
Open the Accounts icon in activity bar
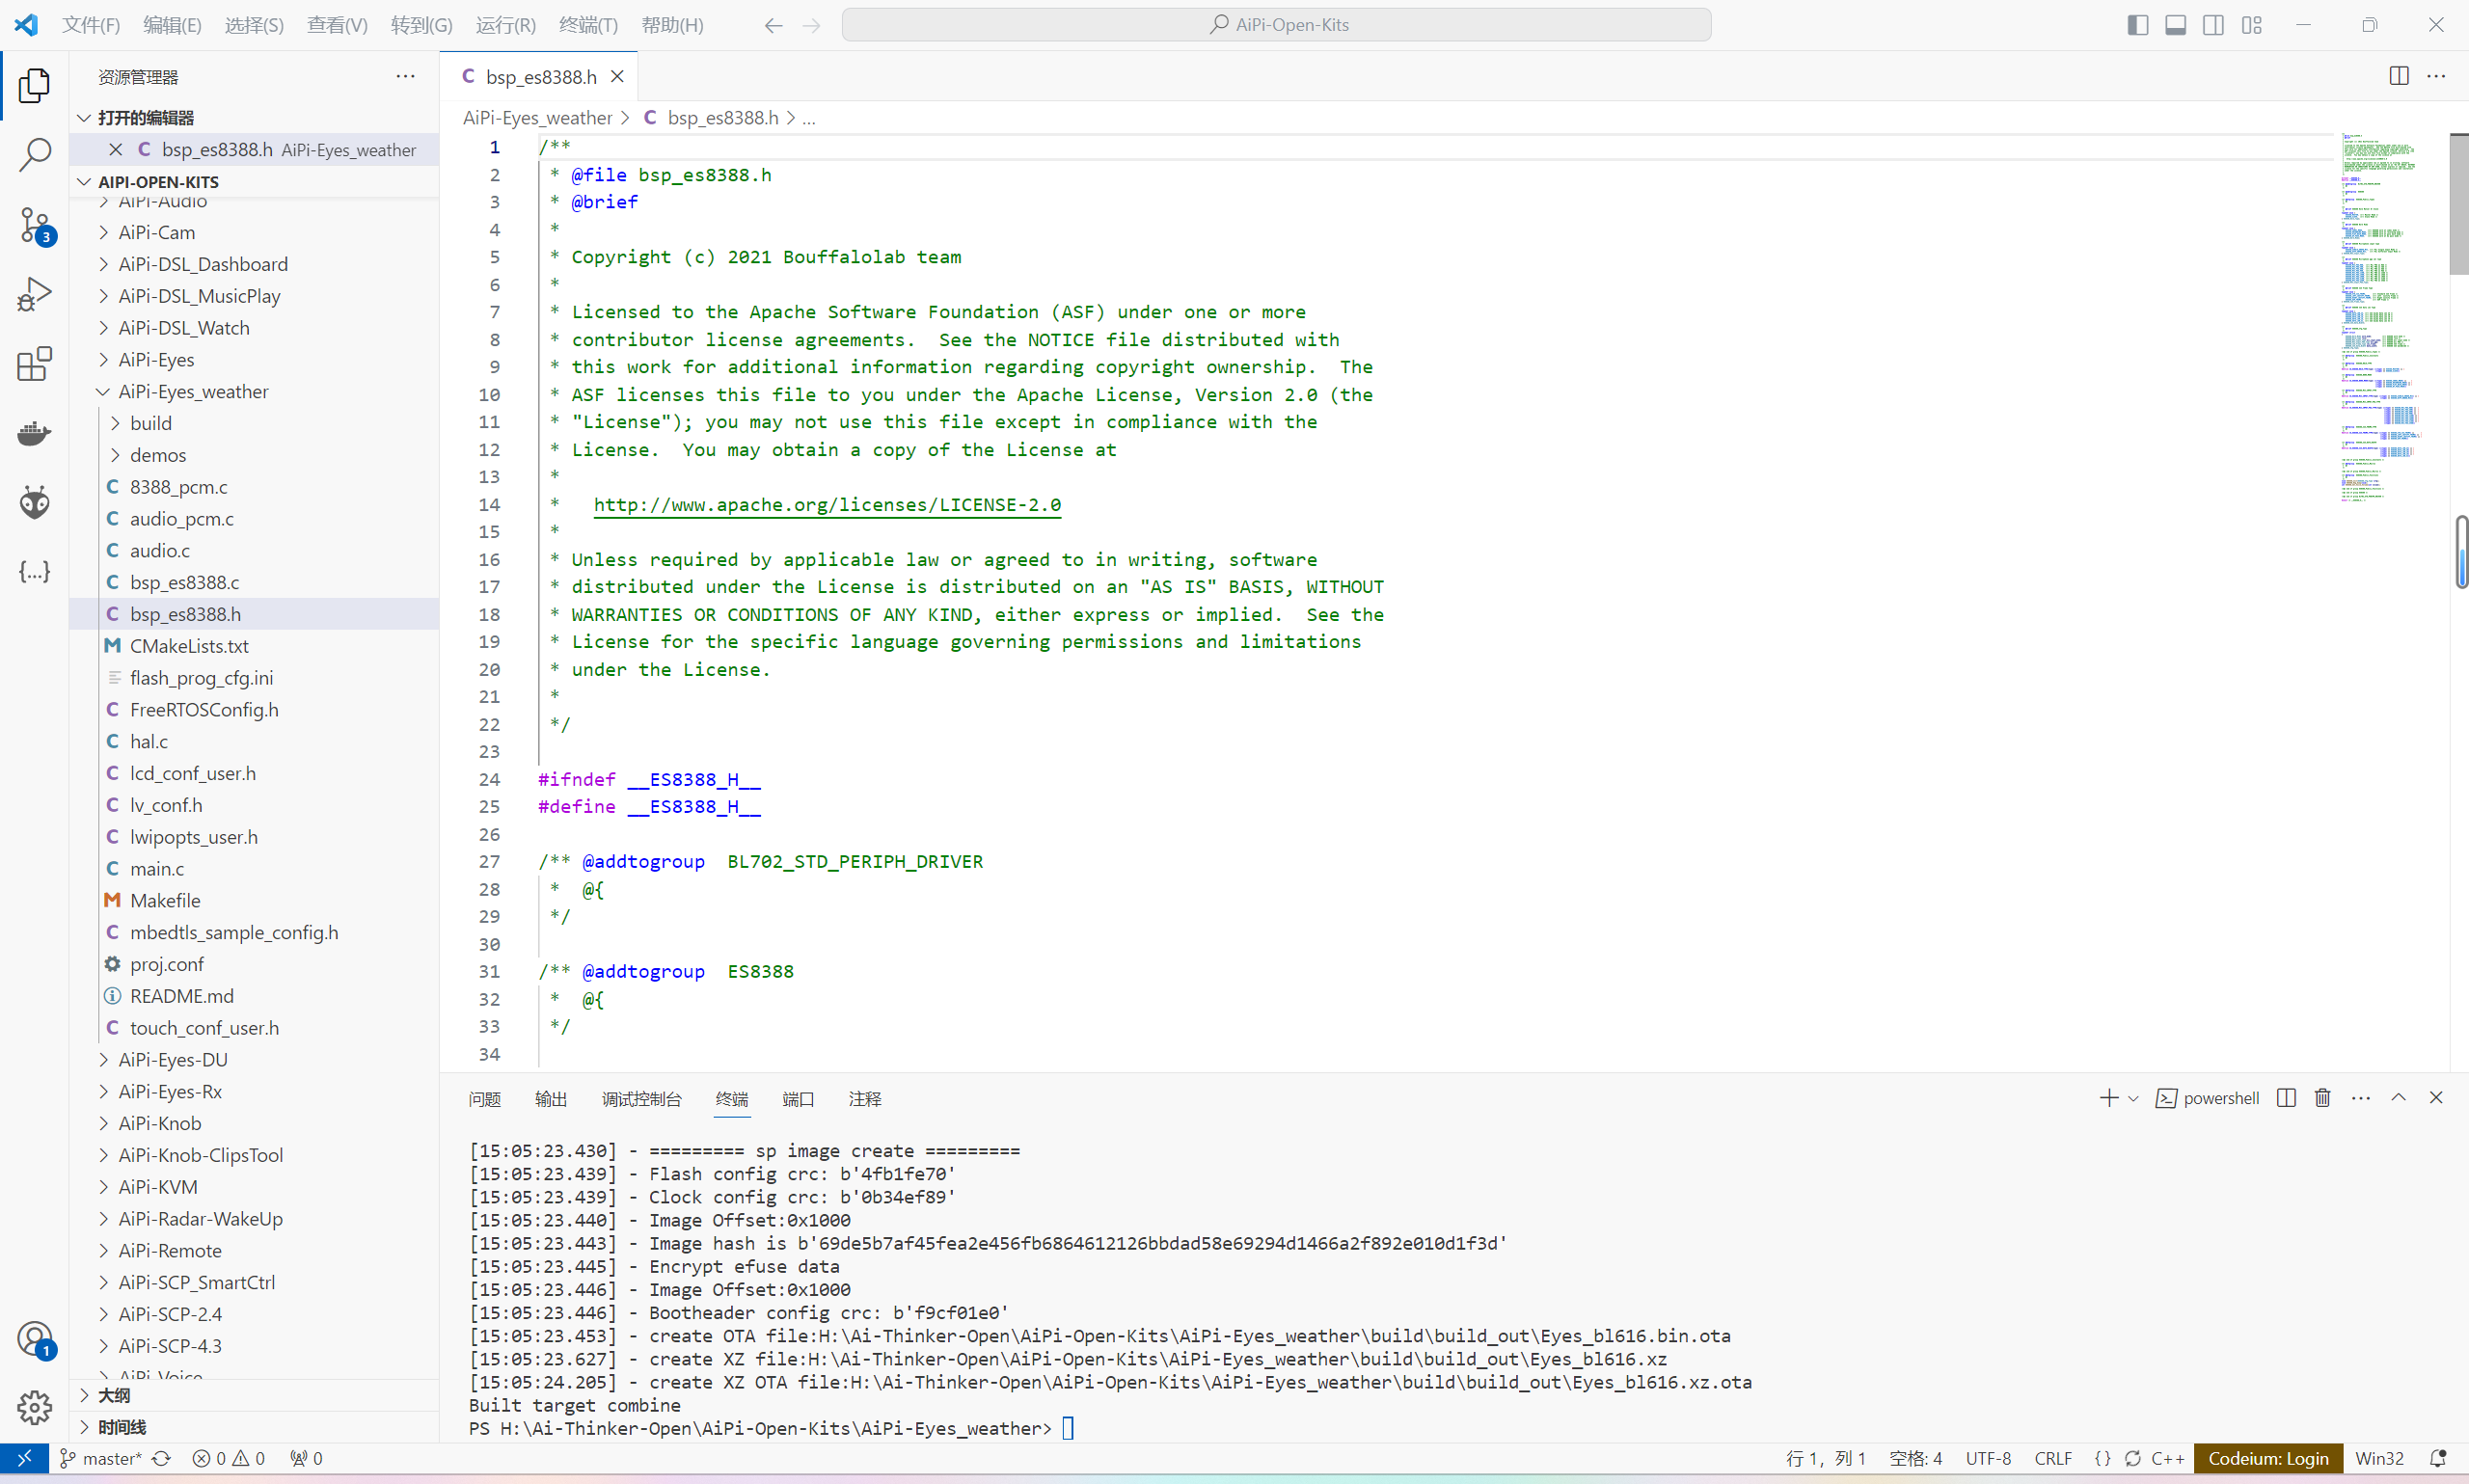(x=34, y=1339)
